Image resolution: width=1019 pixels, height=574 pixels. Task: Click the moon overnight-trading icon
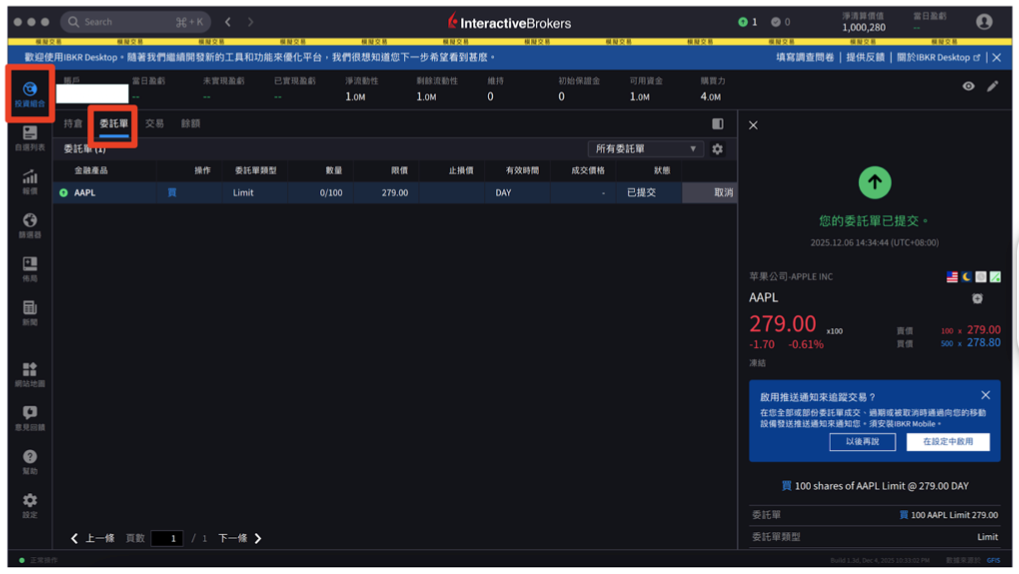click(x=967, y=277)
